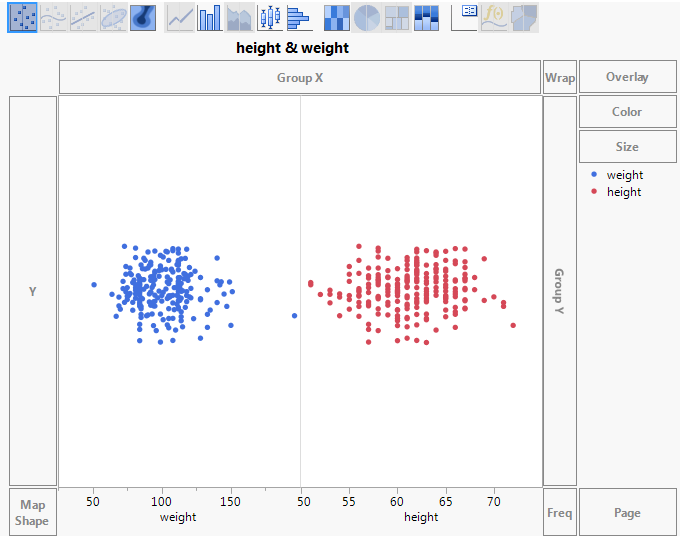Click the Wrap drop zone

coord(560,77)
